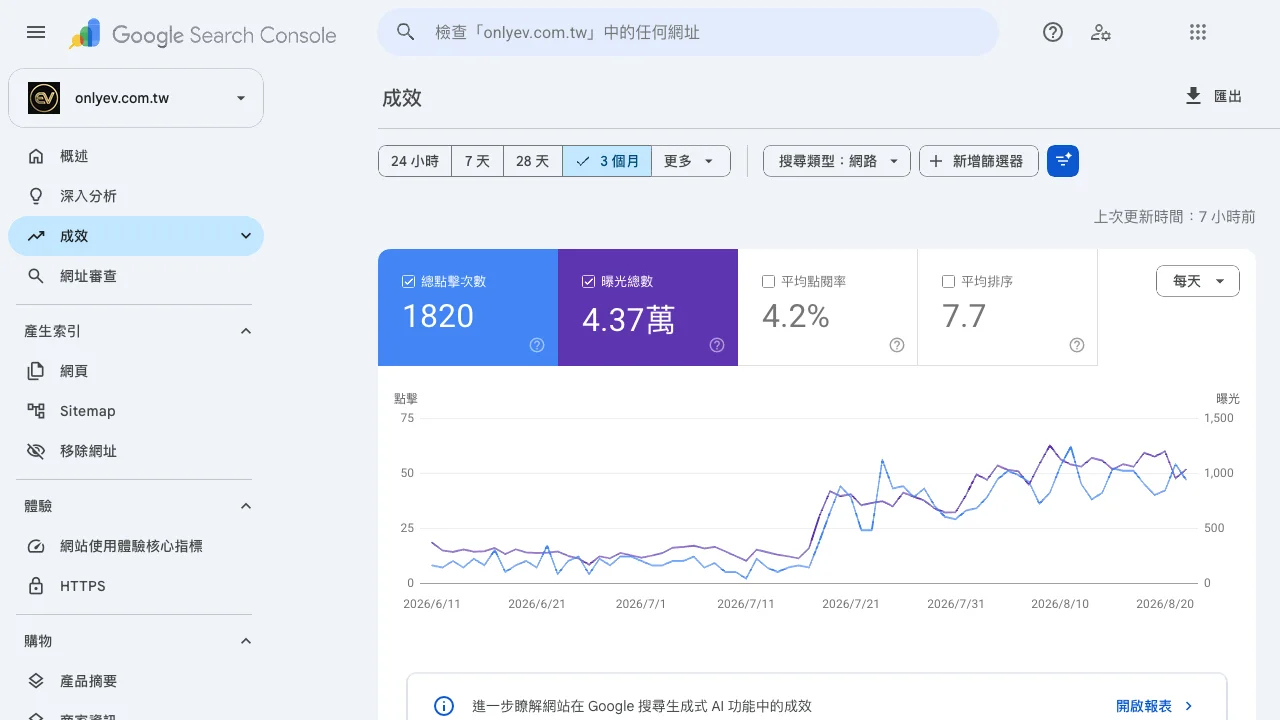Open the help question mark icon
Screen dimensions: 1280x720
(x=1053, y=32)
